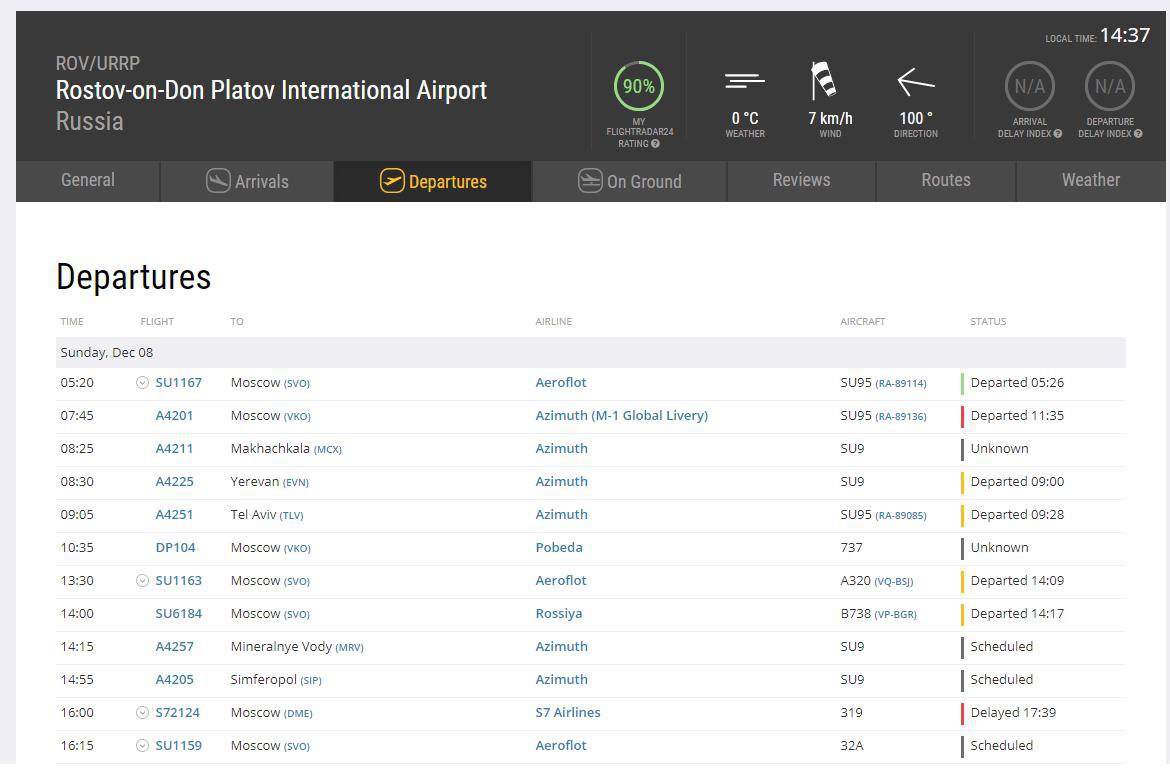
Task: Click the arrival delay N/A circle
Action: pos(1030,86)
